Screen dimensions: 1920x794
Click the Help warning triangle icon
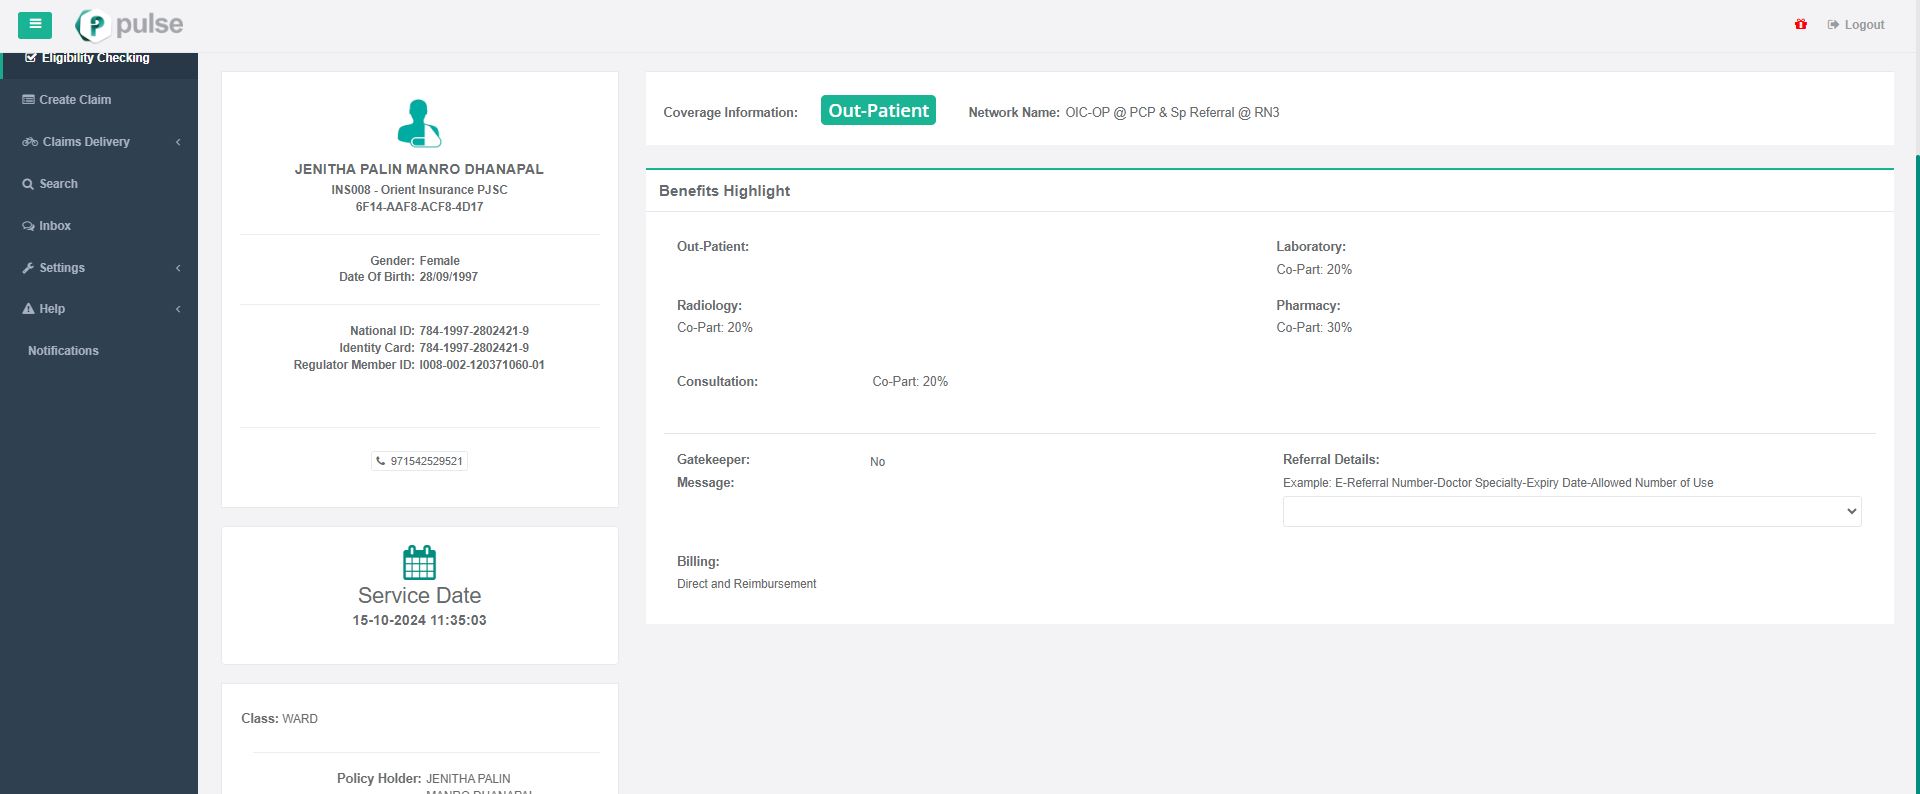coord(28,309)
